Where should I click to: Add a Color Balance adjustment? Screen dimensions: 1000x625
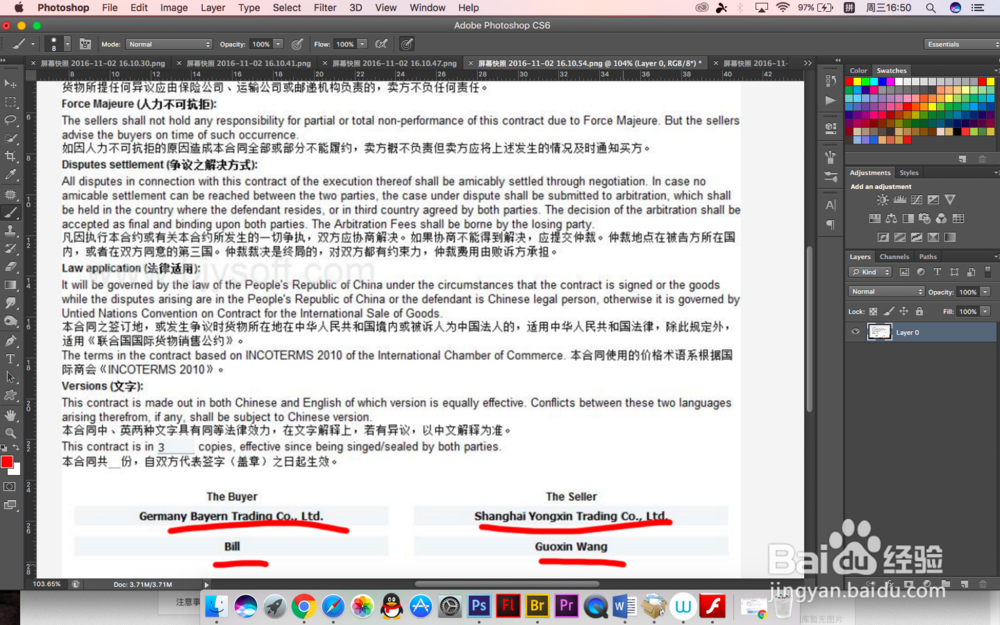[x=891, y=219]
